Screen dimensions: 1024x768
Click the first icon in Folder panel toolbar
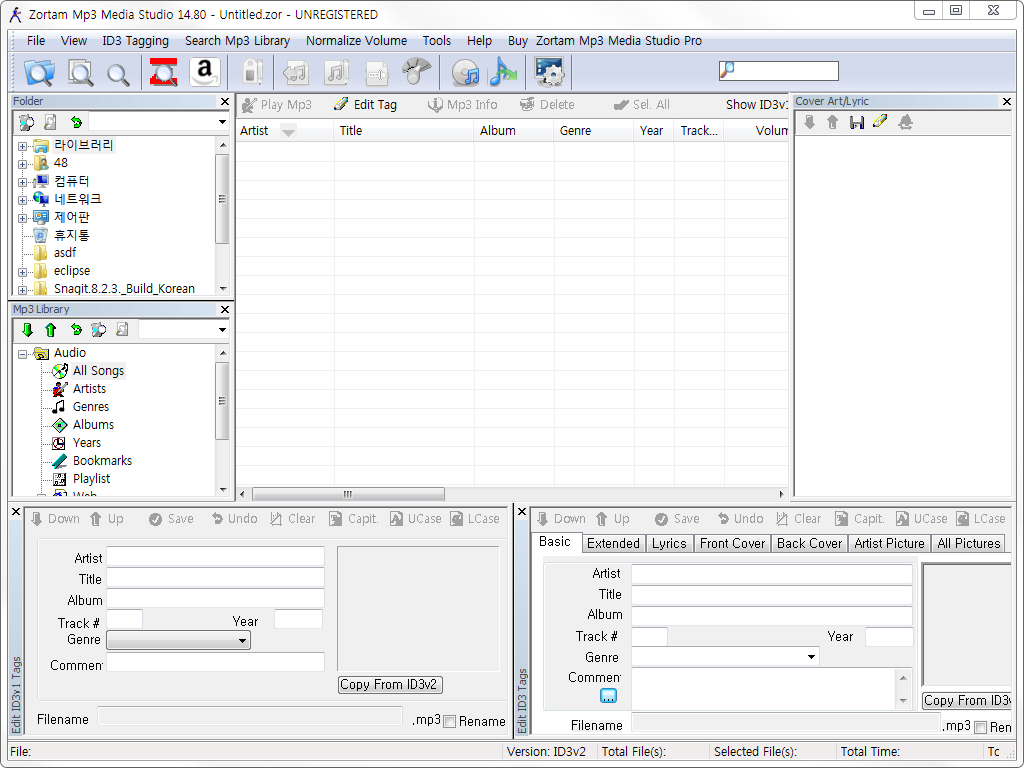tap(26, 122)
